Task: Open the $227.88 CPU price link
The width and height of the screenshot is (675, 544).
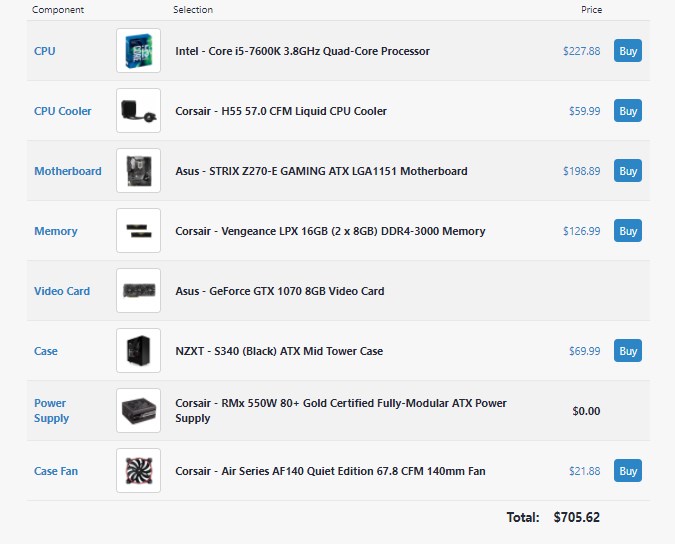Action: pos(581,51)
